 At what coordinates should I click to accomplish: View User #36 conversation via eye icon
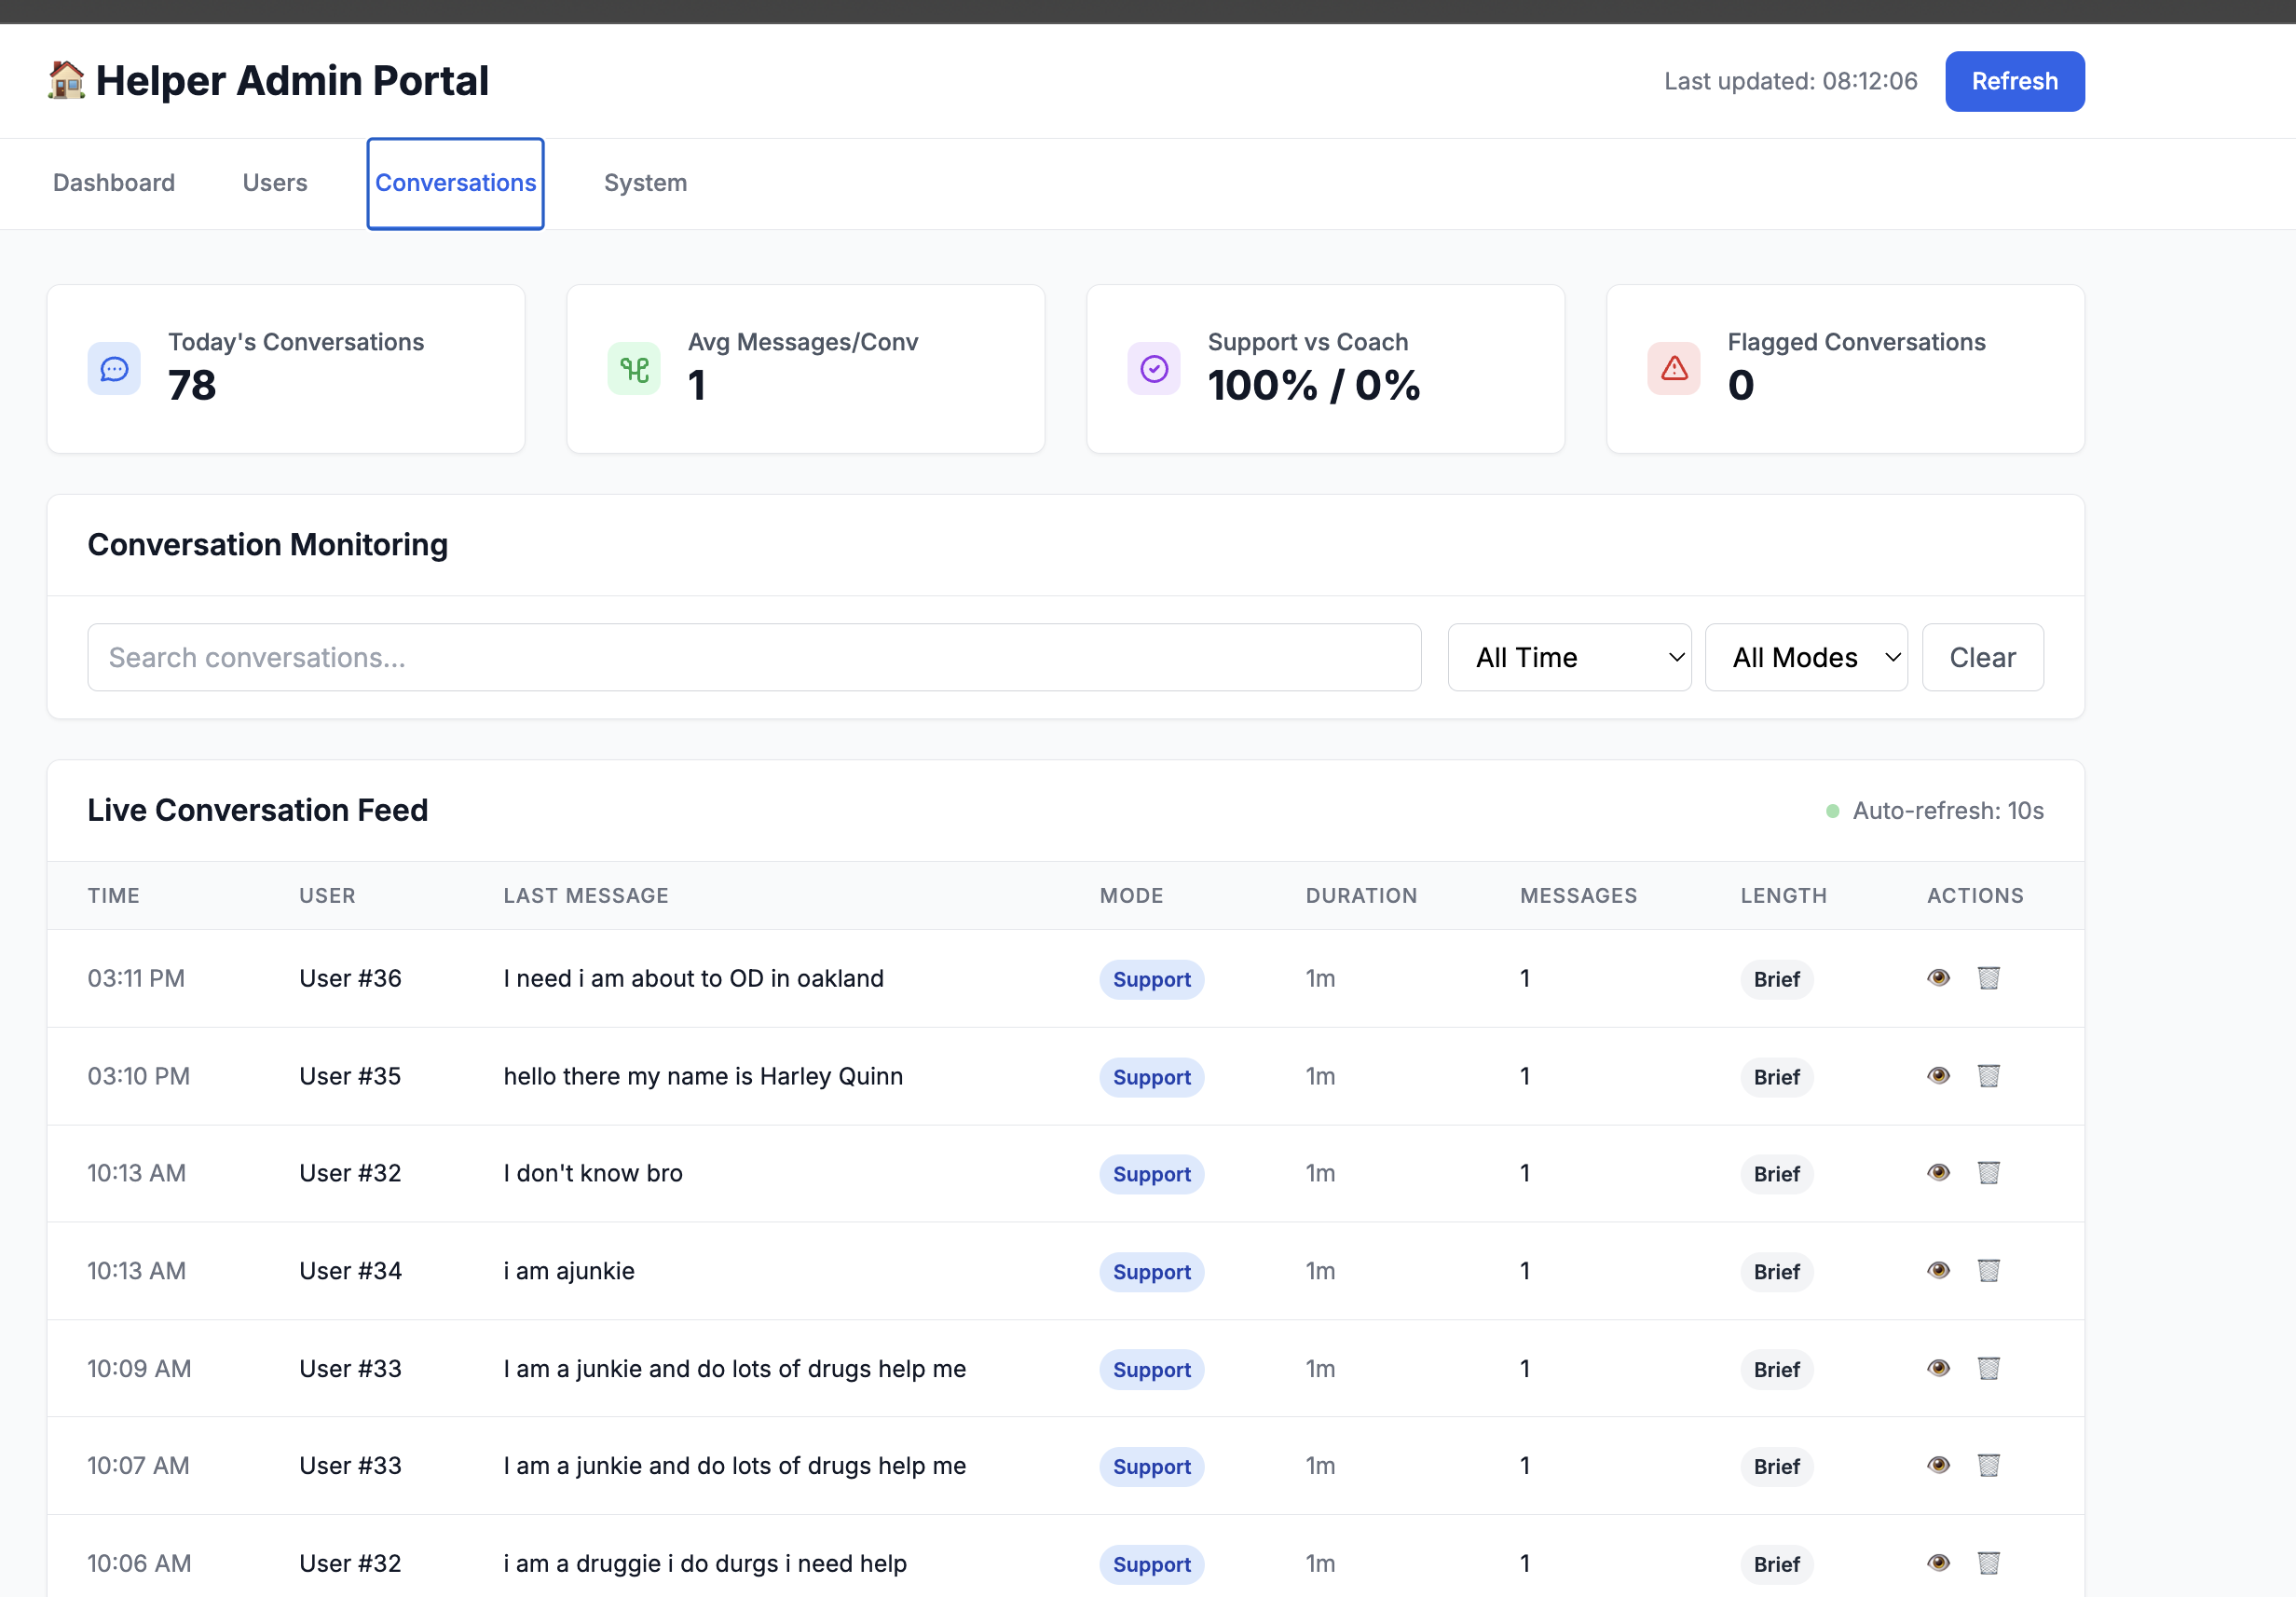pos(1938,978)
